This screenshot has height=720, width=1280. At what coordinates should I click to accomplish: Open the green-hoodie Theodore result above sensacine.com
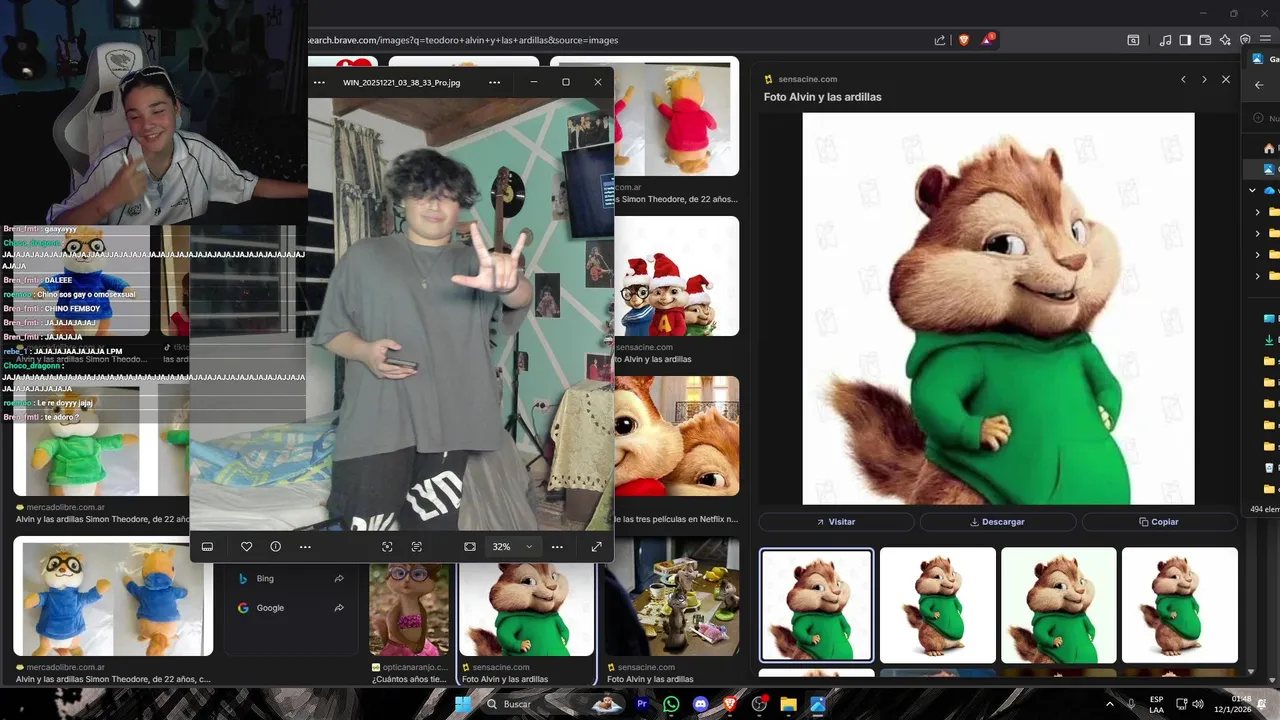(526, 609)
